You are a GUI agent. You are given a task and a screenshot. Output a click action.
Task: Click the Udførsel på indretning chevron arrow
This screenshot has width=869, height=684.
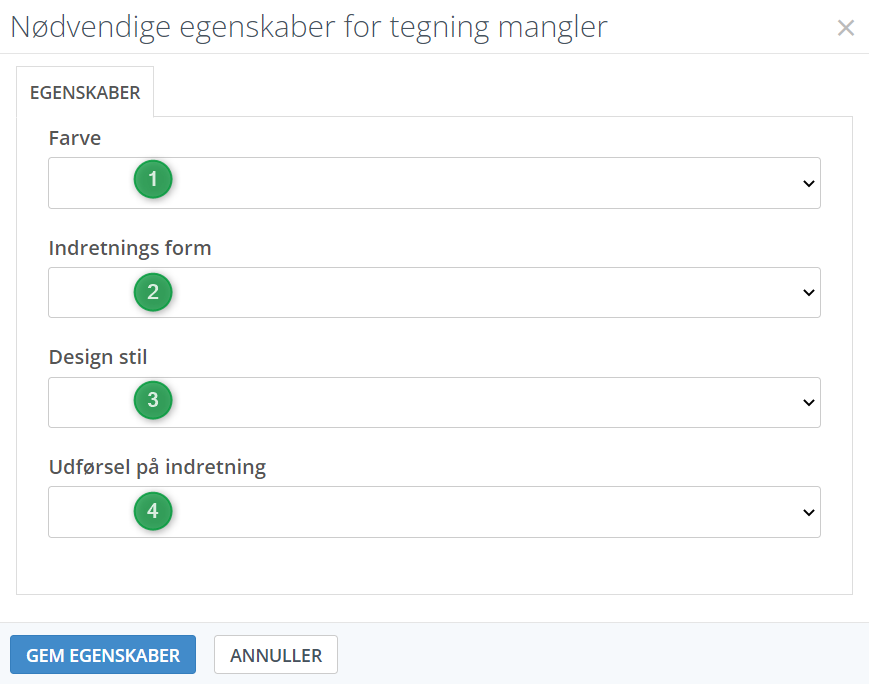click(x=808, y=512)
